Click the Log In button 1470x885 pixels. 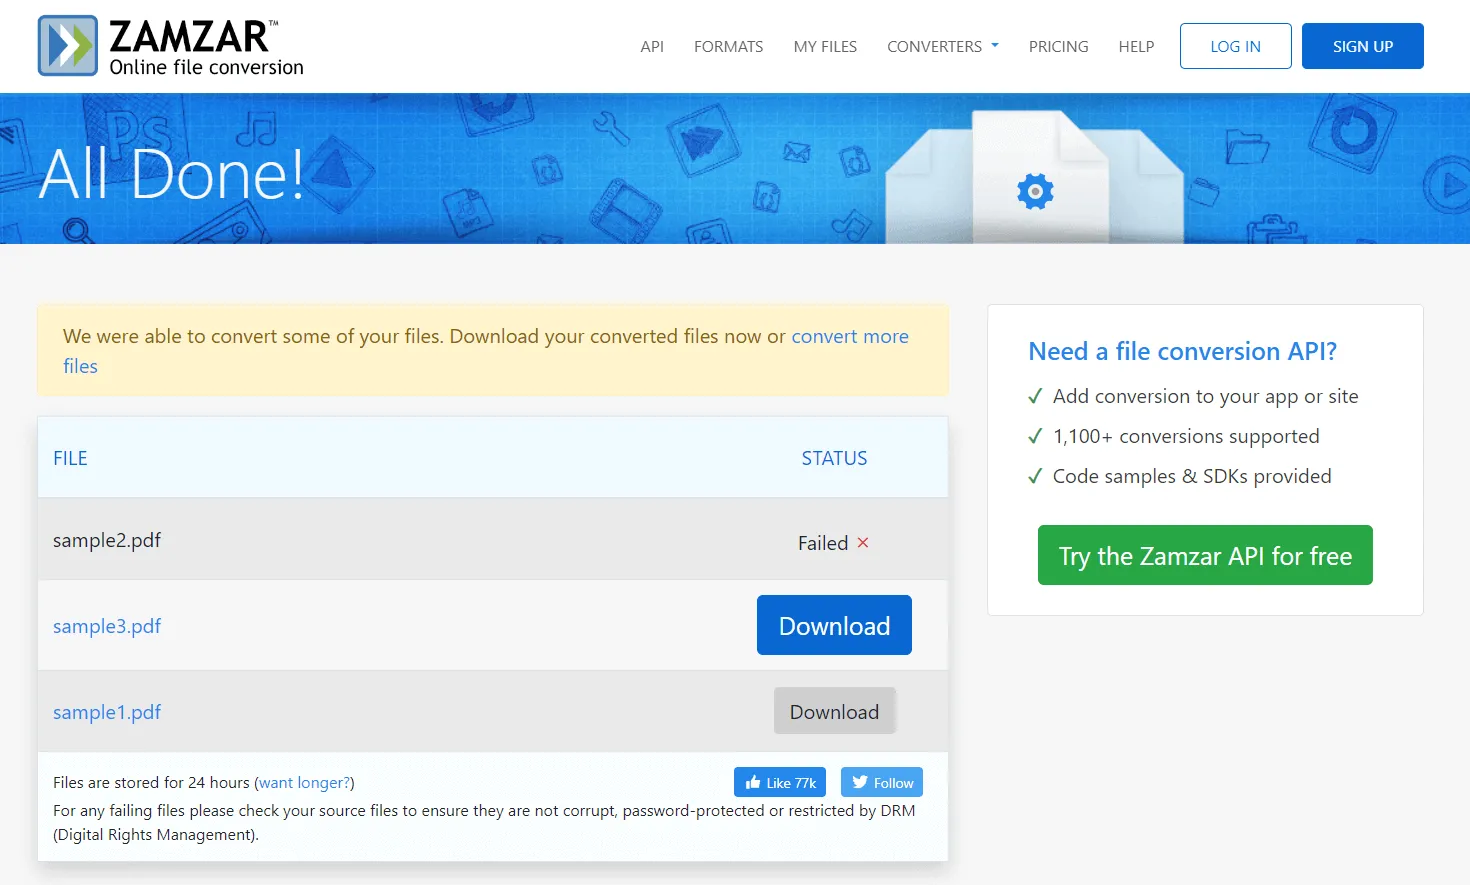click(x=1236, y=46)
